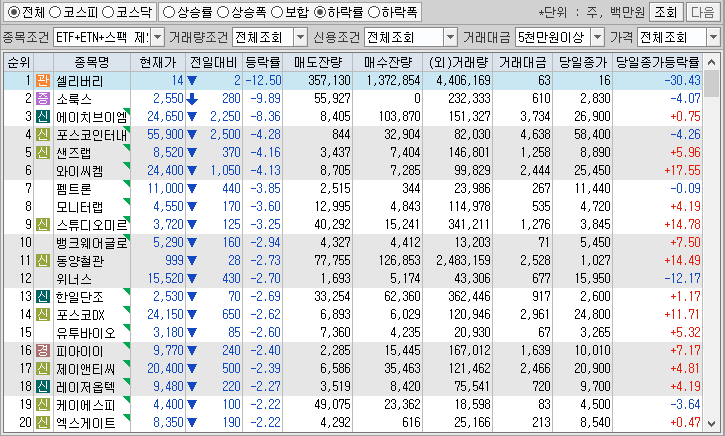Sort by 순위 column header
The image size is (725, 436).
18,62
